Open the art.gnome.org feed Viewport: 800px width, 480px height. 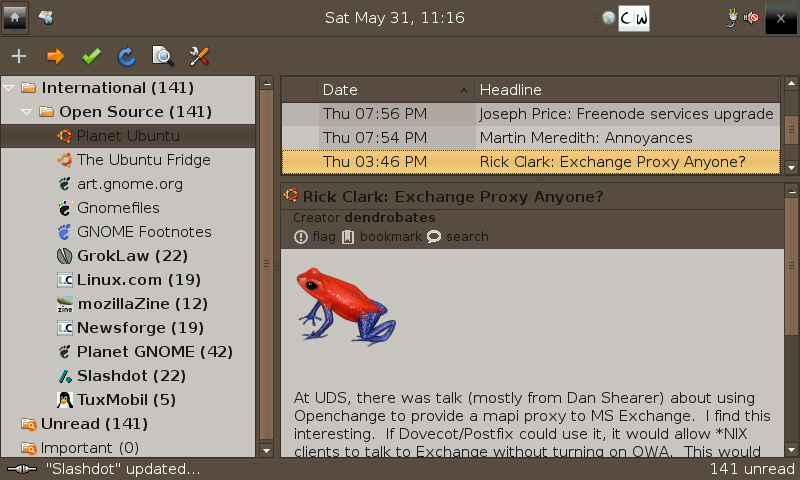[128, 184]
